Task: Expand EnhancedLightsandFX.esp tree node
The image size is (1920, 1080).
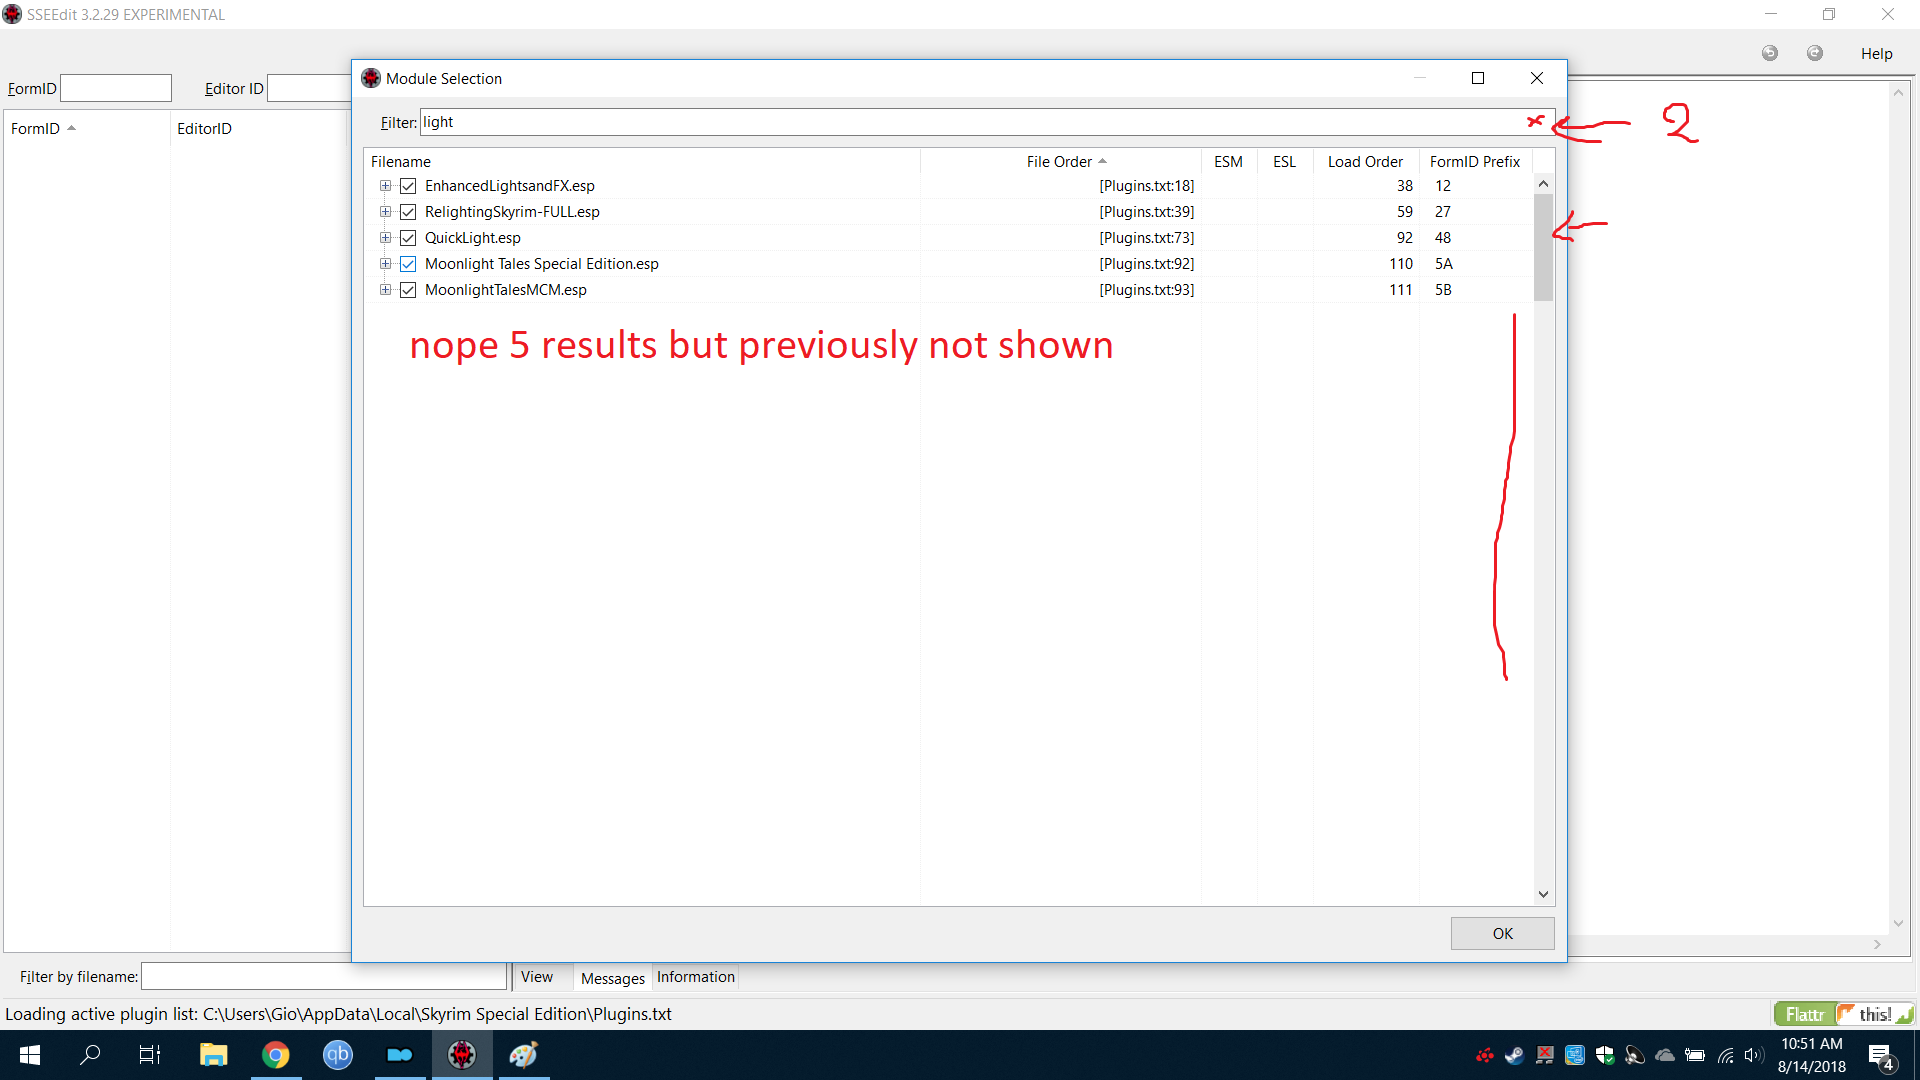Action: pyautogui.click(x=385, y=186)
